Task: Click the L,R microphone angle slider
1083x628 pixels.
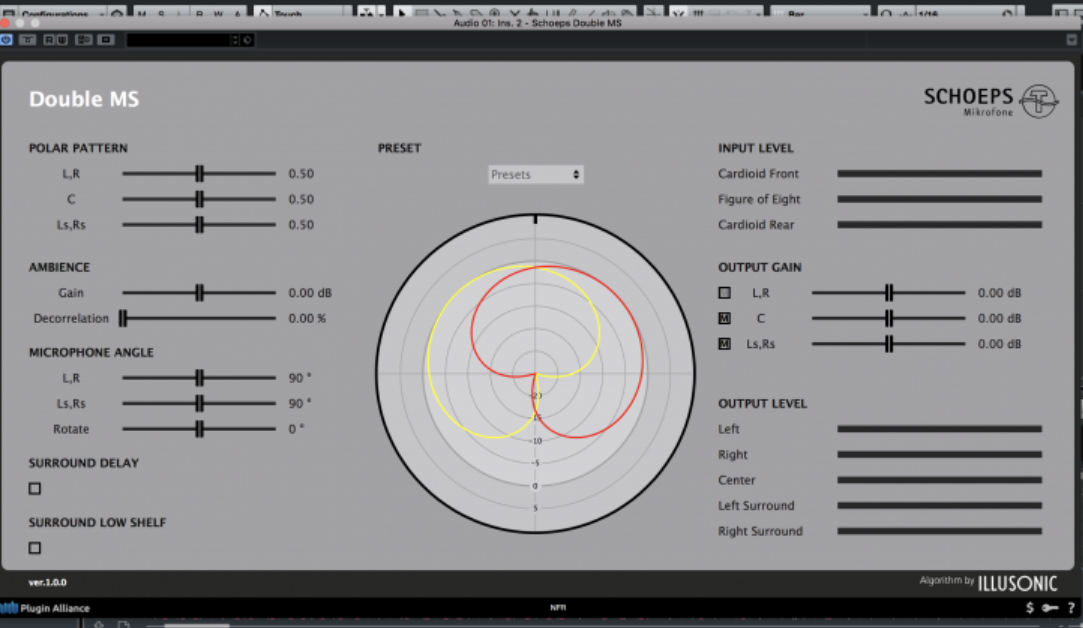Action: [x=199, y=378]
